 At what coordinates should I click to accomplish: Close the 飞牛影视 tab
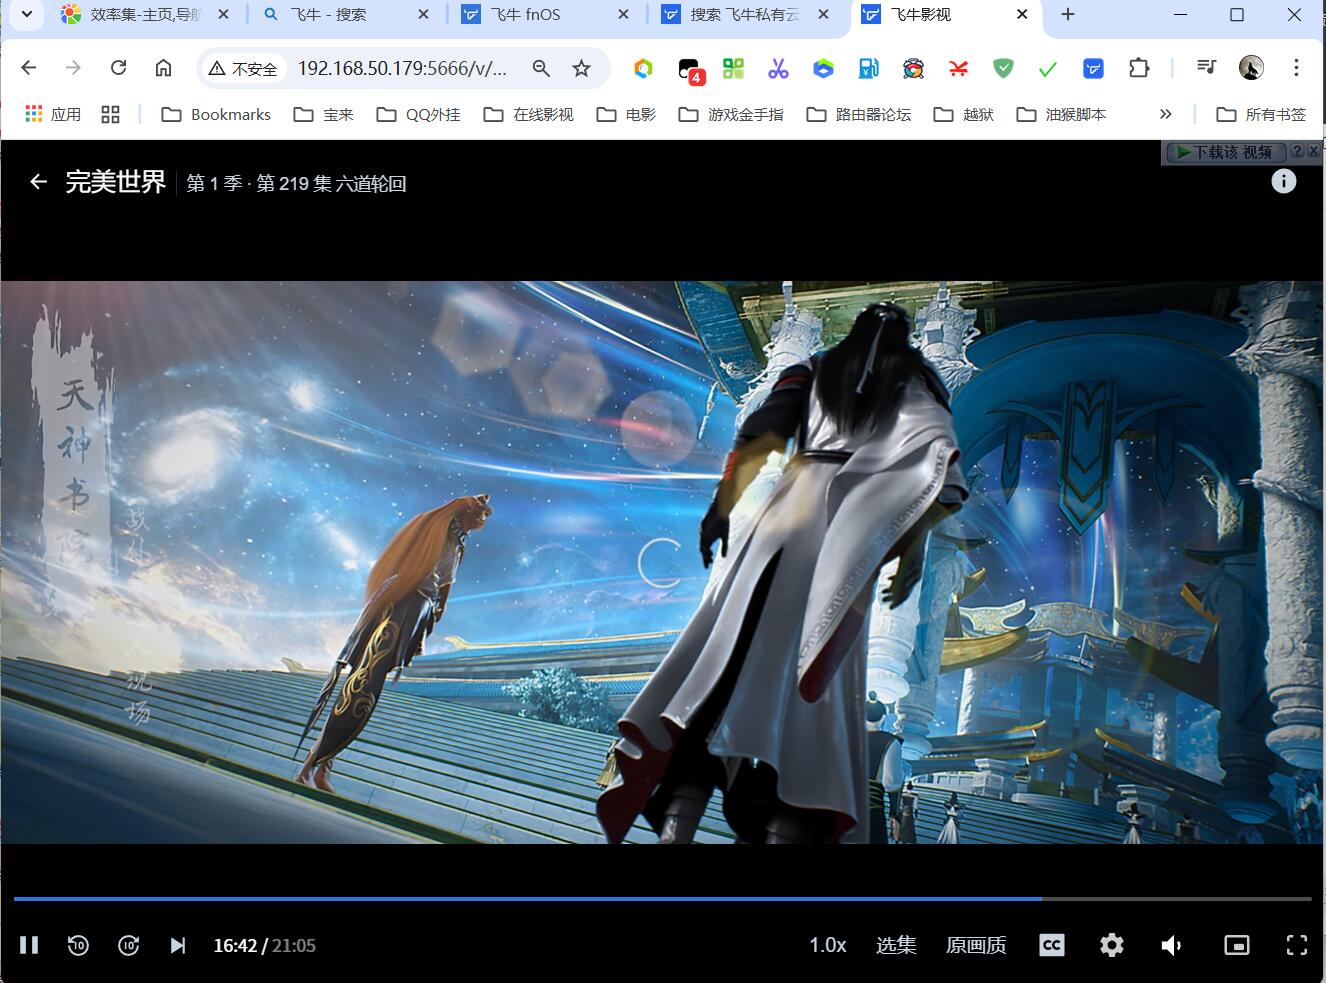pyautogui.click(x=1022, y=15)
